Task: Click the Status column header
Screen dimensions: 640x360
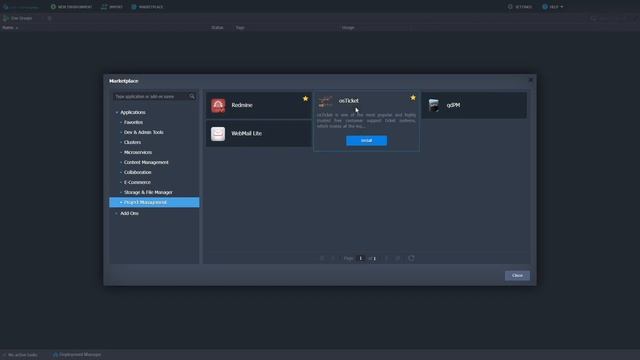Action: pos(217,28)
